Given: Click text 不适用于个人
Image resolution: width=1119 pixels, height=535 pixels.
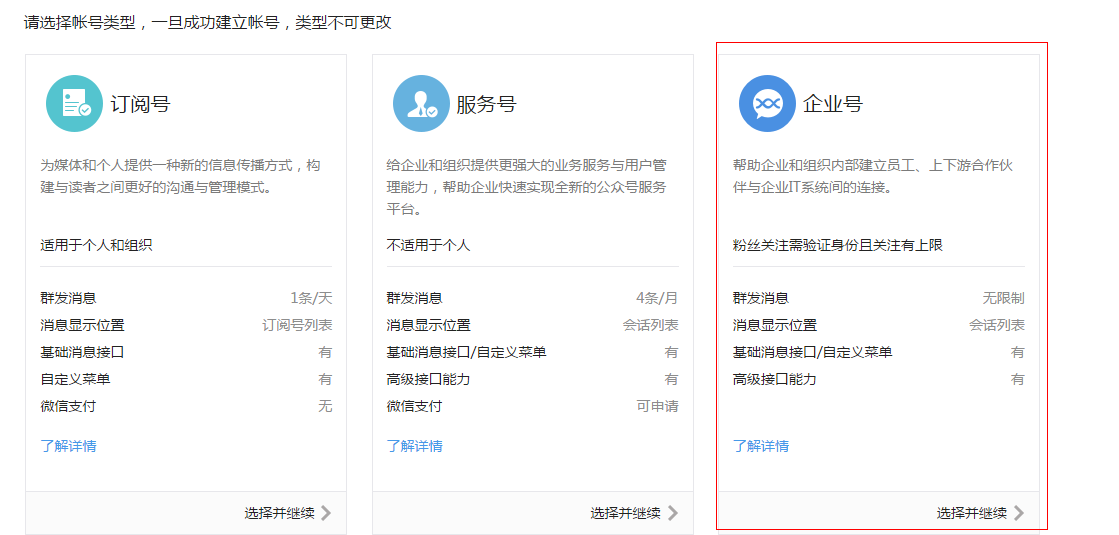Looking at the screenshot, I should 428,245.
